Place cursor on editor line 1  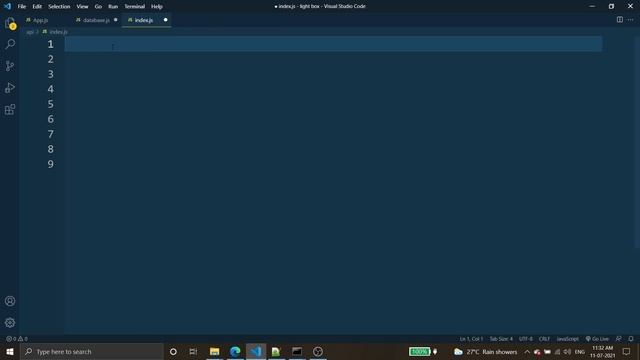(x=333, y=44)
